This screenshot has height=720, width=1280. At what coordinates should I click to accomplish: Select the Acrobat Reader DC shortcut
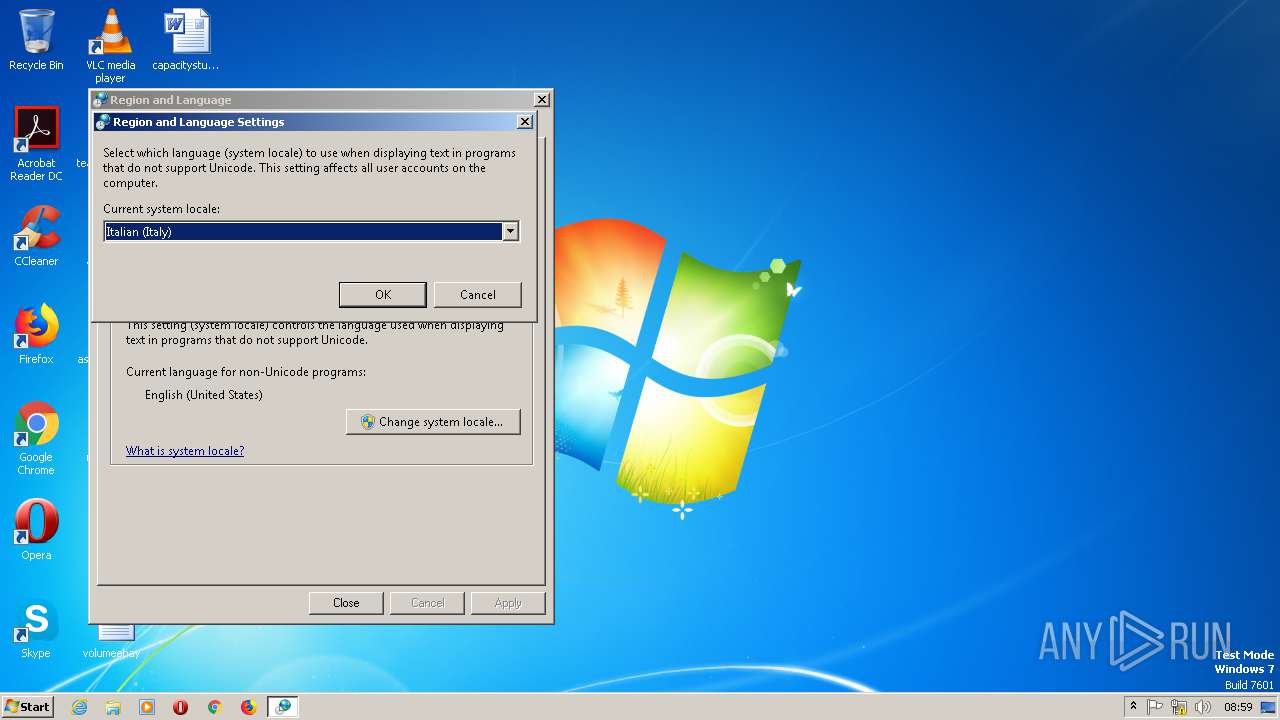coord(36,144)
